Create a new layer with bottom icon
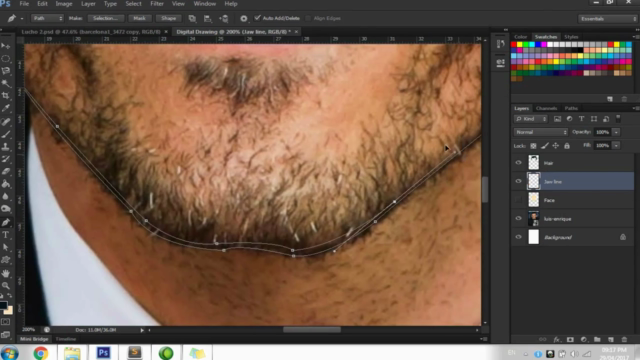This screenshot has height=360, width=640. tap(611, 339)
